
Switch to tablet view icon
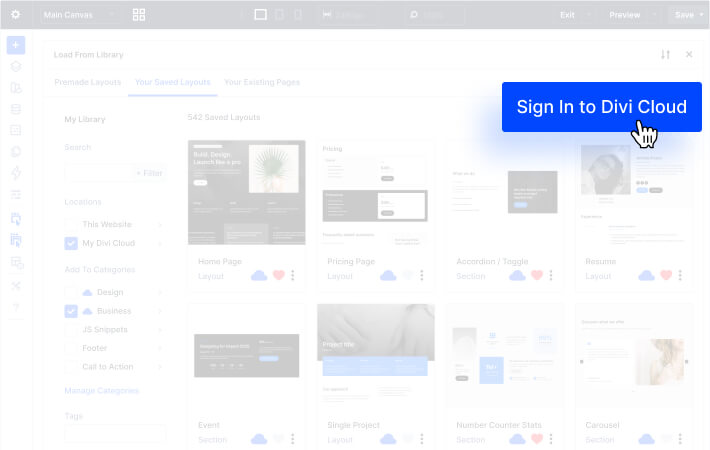[x=280, y=14]
